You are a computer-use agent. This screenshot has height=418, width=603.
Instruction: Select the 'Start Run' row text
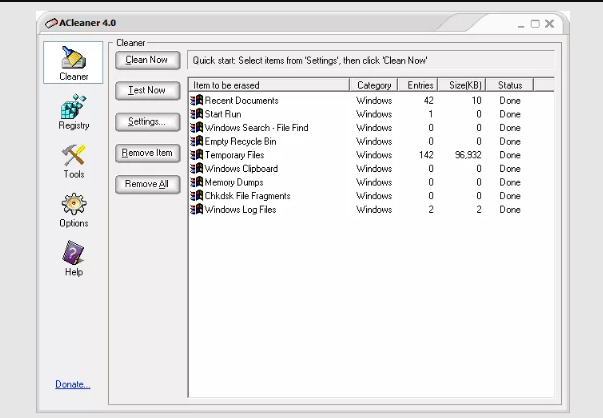223,114
